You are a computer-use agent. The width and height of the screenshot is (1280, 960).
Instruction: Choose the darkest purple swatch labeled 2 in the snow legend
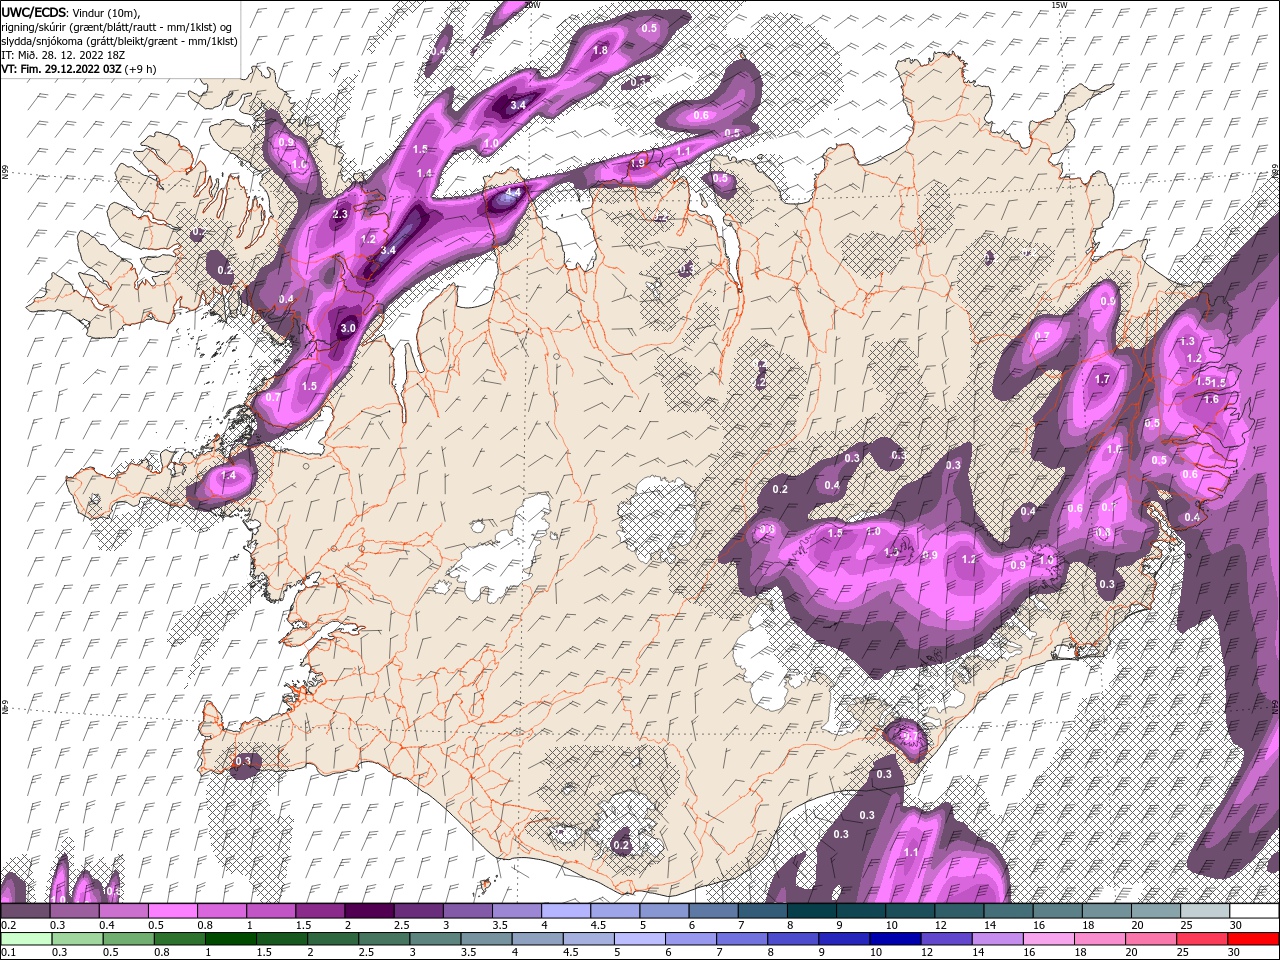click(x=369, y=911)
